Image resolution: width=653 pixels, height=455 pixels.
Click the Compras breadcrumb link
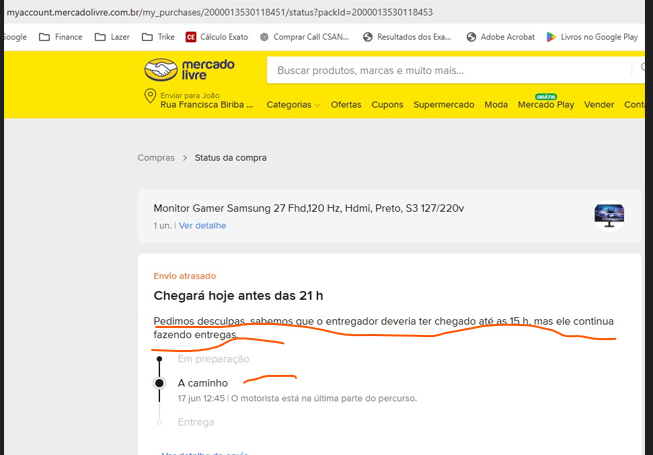156,158
